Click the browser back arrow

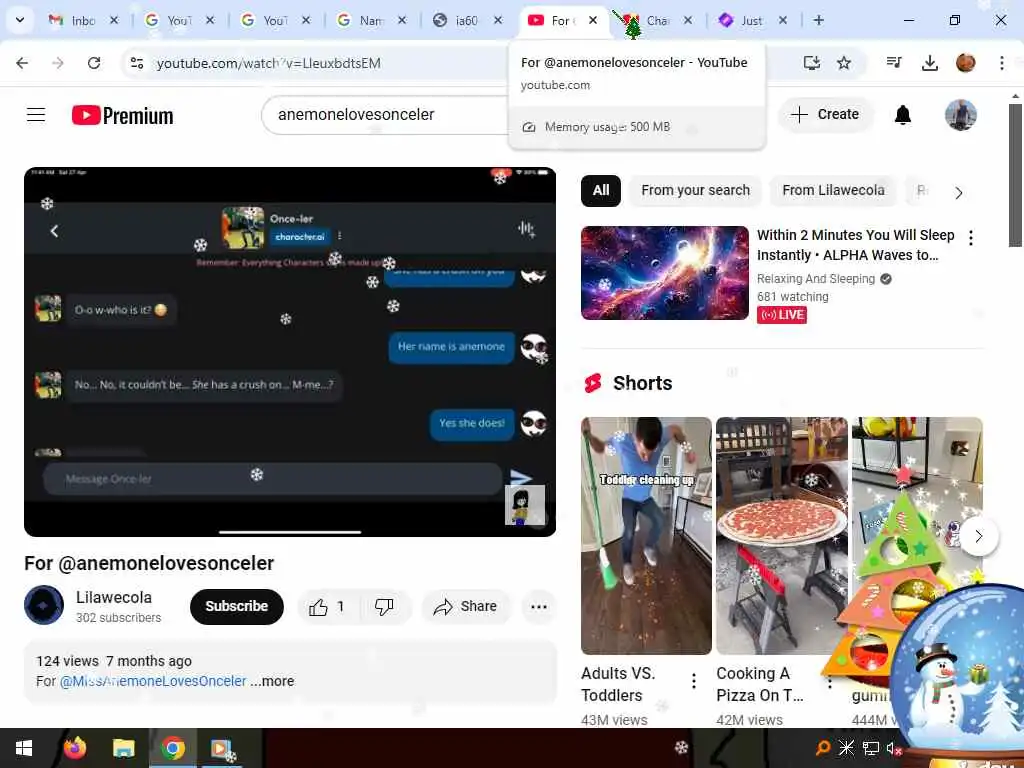click(x=22, y=63)
